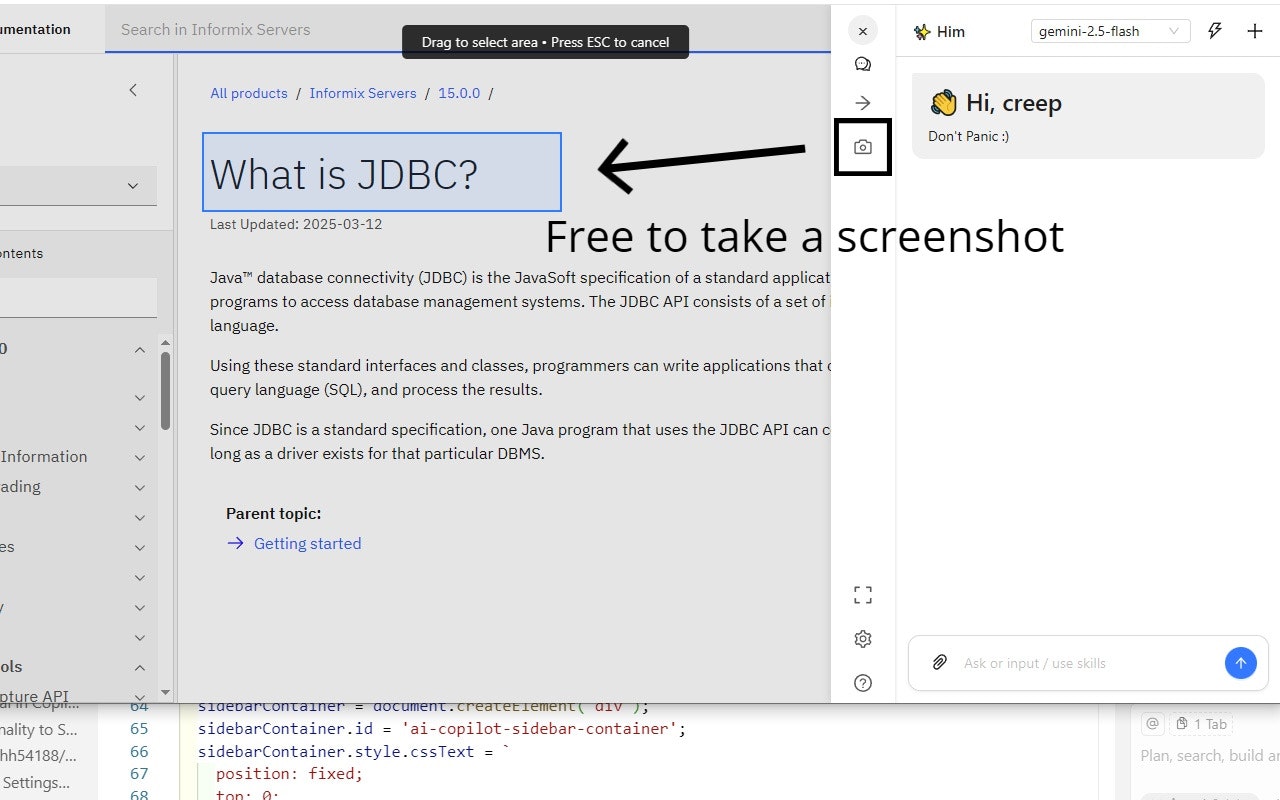1280x800 pixels.
Task: Expand the 'pture API' item chevron
Action: click(x=140, y=696)
